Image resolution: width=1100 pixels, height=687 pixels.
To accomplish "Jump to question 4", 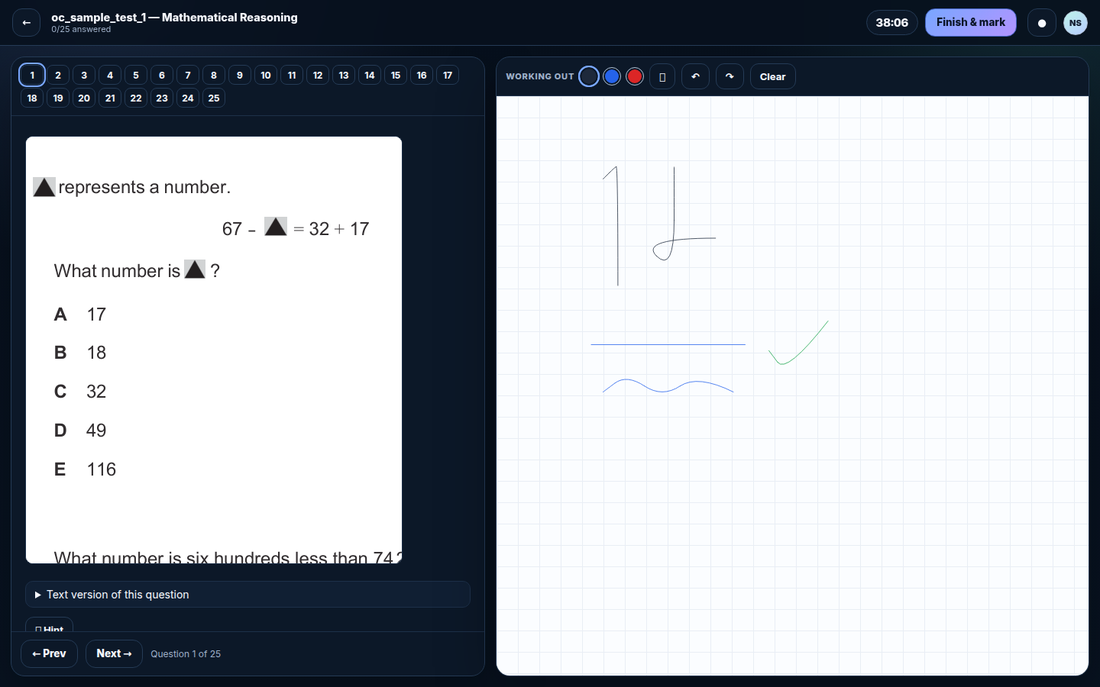I will [x=110, y=75].
